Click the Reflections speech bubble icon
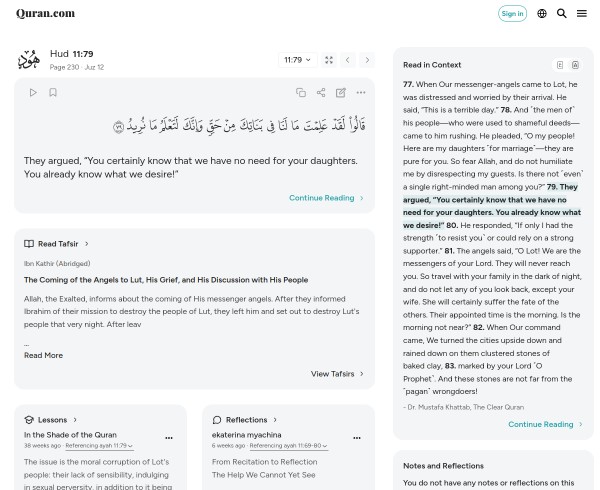This screenshot has height=490, width=600. (217, 420)
